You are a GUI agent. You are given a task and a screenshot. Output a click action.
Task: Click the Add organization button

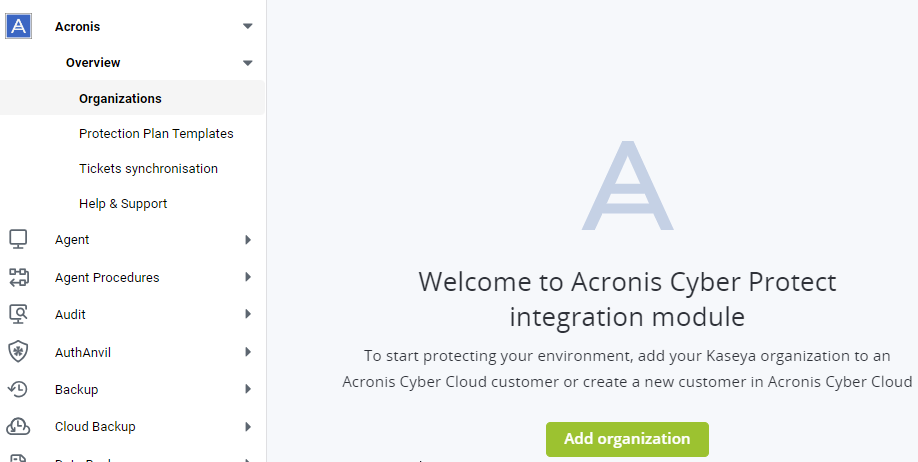627,439
